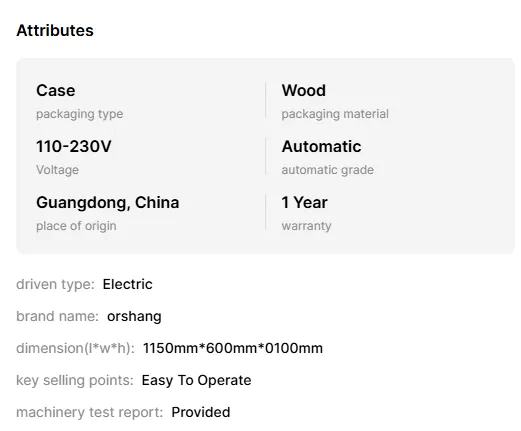Click the place of origin label

76,226
